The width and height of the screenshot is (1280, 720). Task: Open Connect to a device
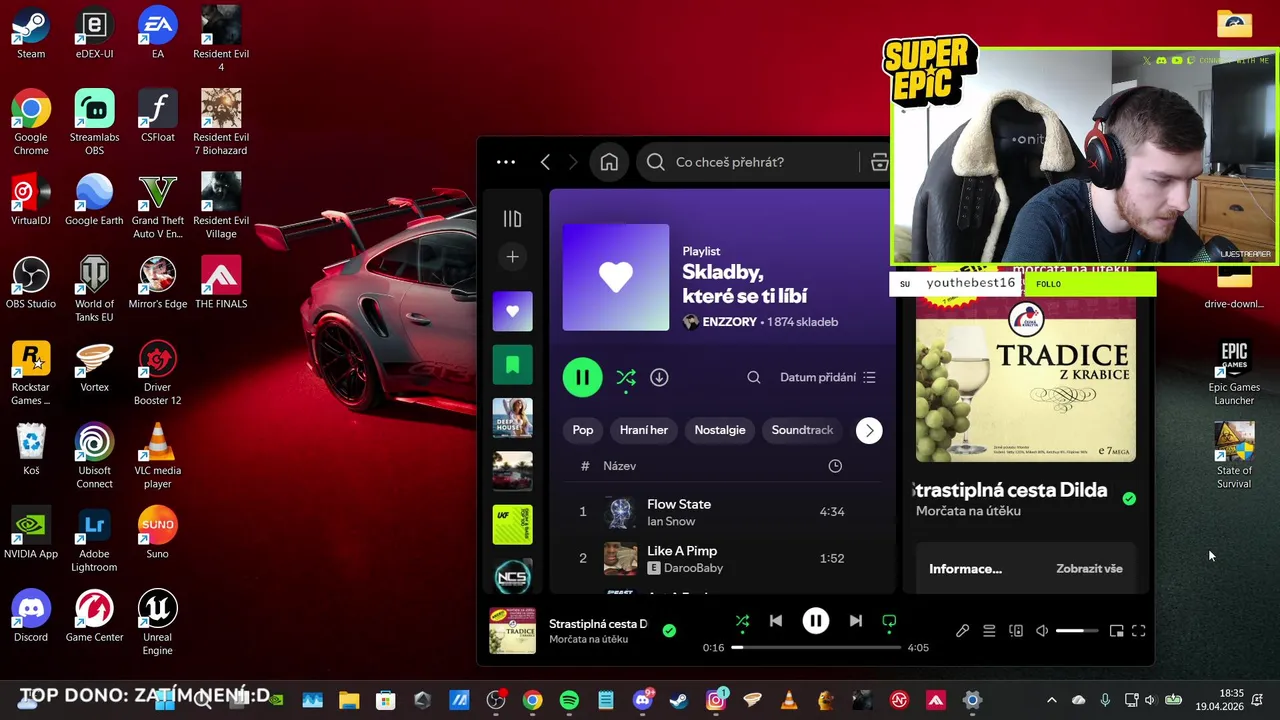[1016, 631]
